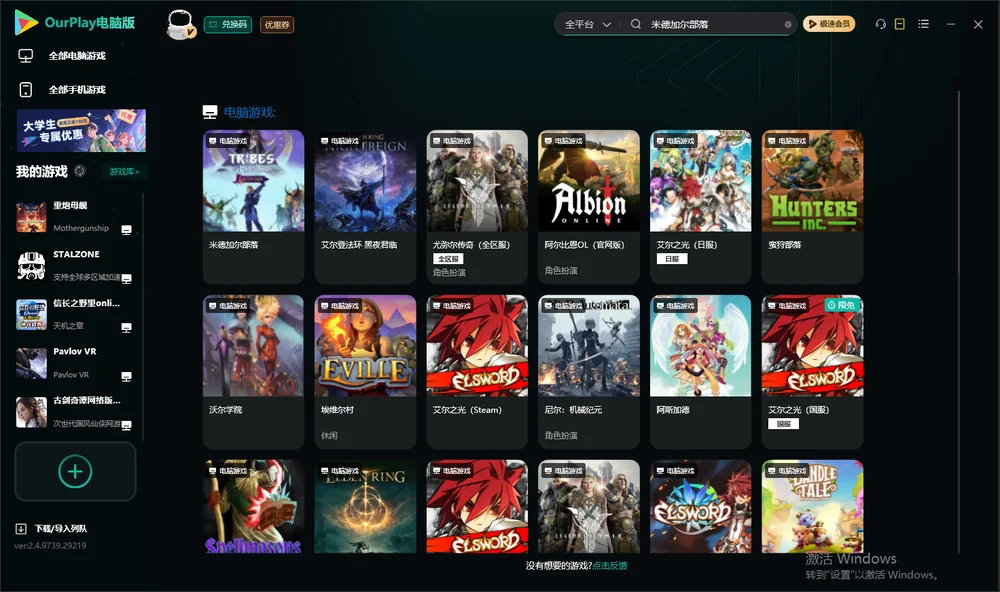Click the monitor icon beside 全部电脑游戏
1000x592 pixels.
pyautogui.click(x=26, y=56)
